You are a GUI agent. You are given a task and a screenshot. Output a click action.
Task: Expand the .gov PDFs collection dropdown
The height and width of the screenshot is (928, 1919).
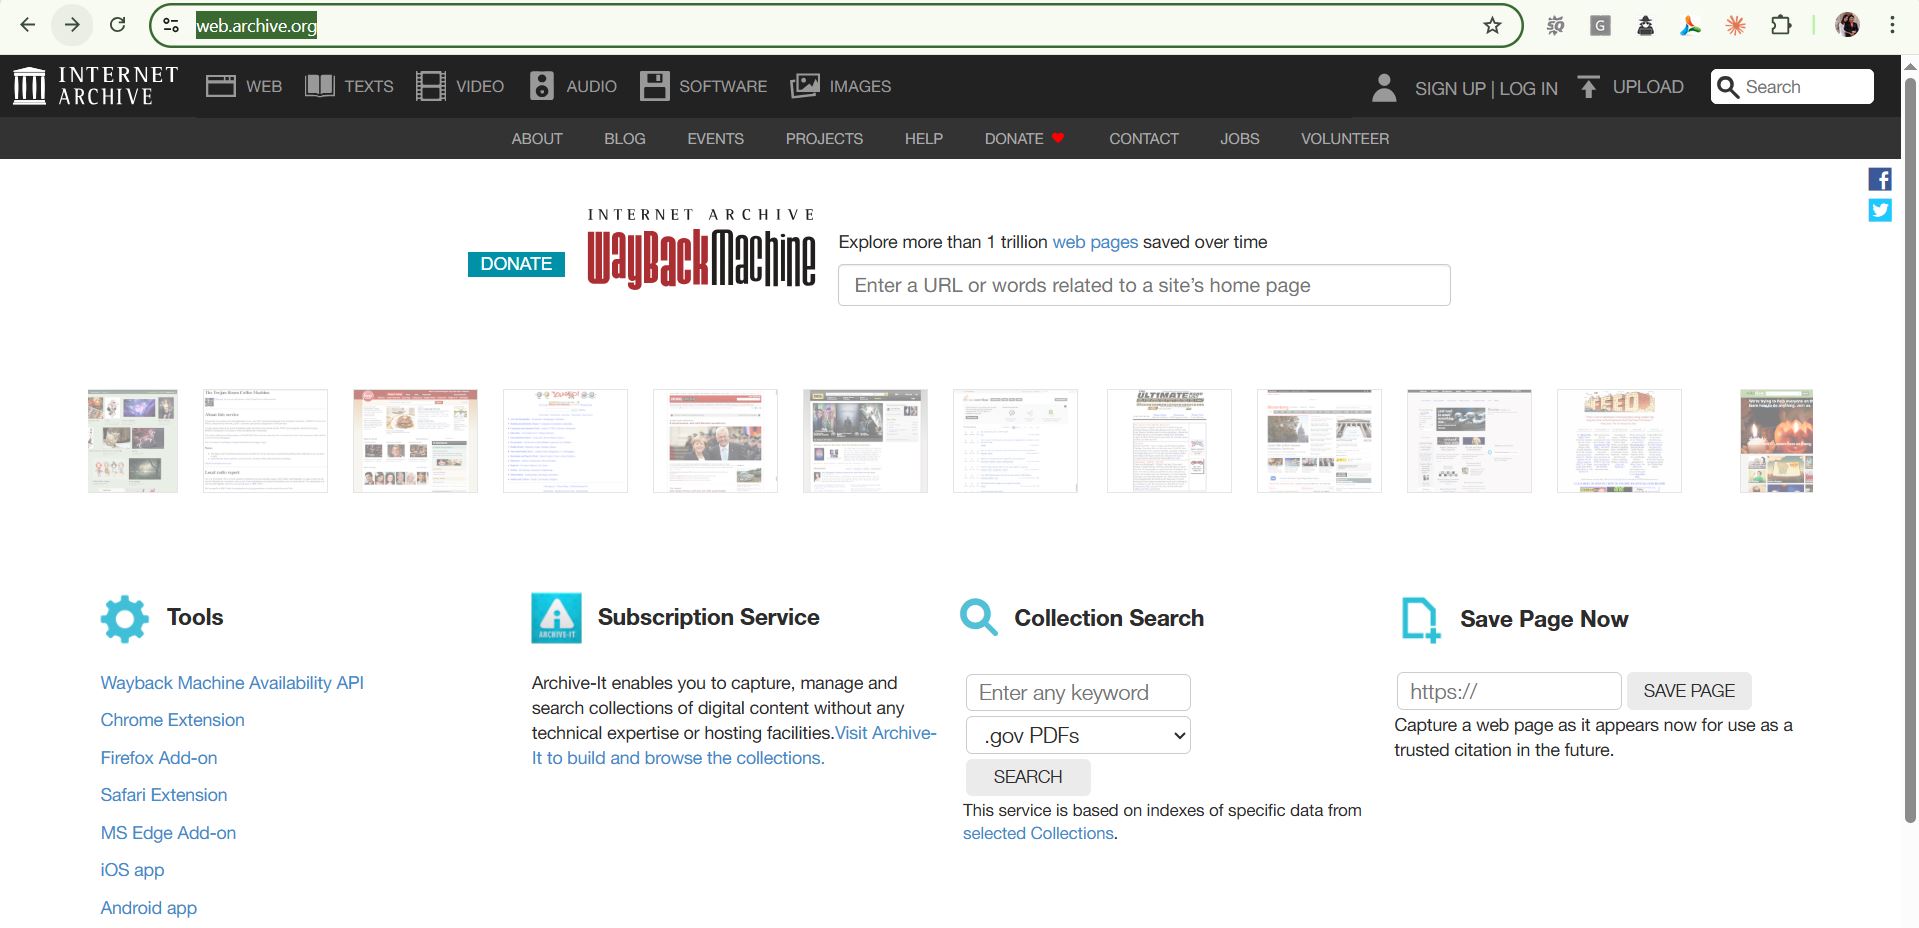pyautogui.click(x=1078, y=736)
